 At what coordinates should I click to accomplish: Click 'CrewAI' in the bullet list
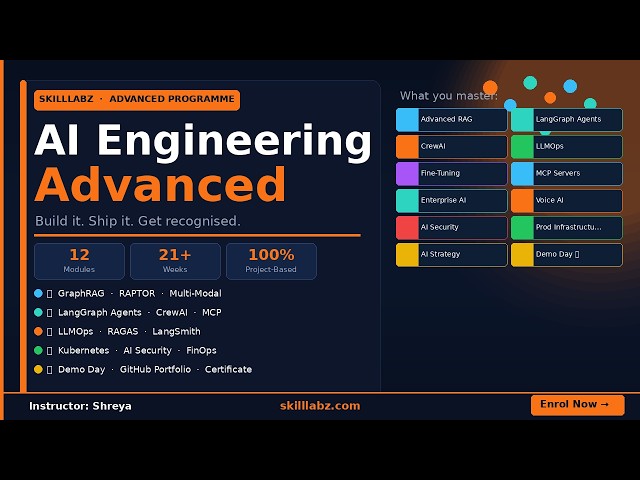[x=171, y=313]
